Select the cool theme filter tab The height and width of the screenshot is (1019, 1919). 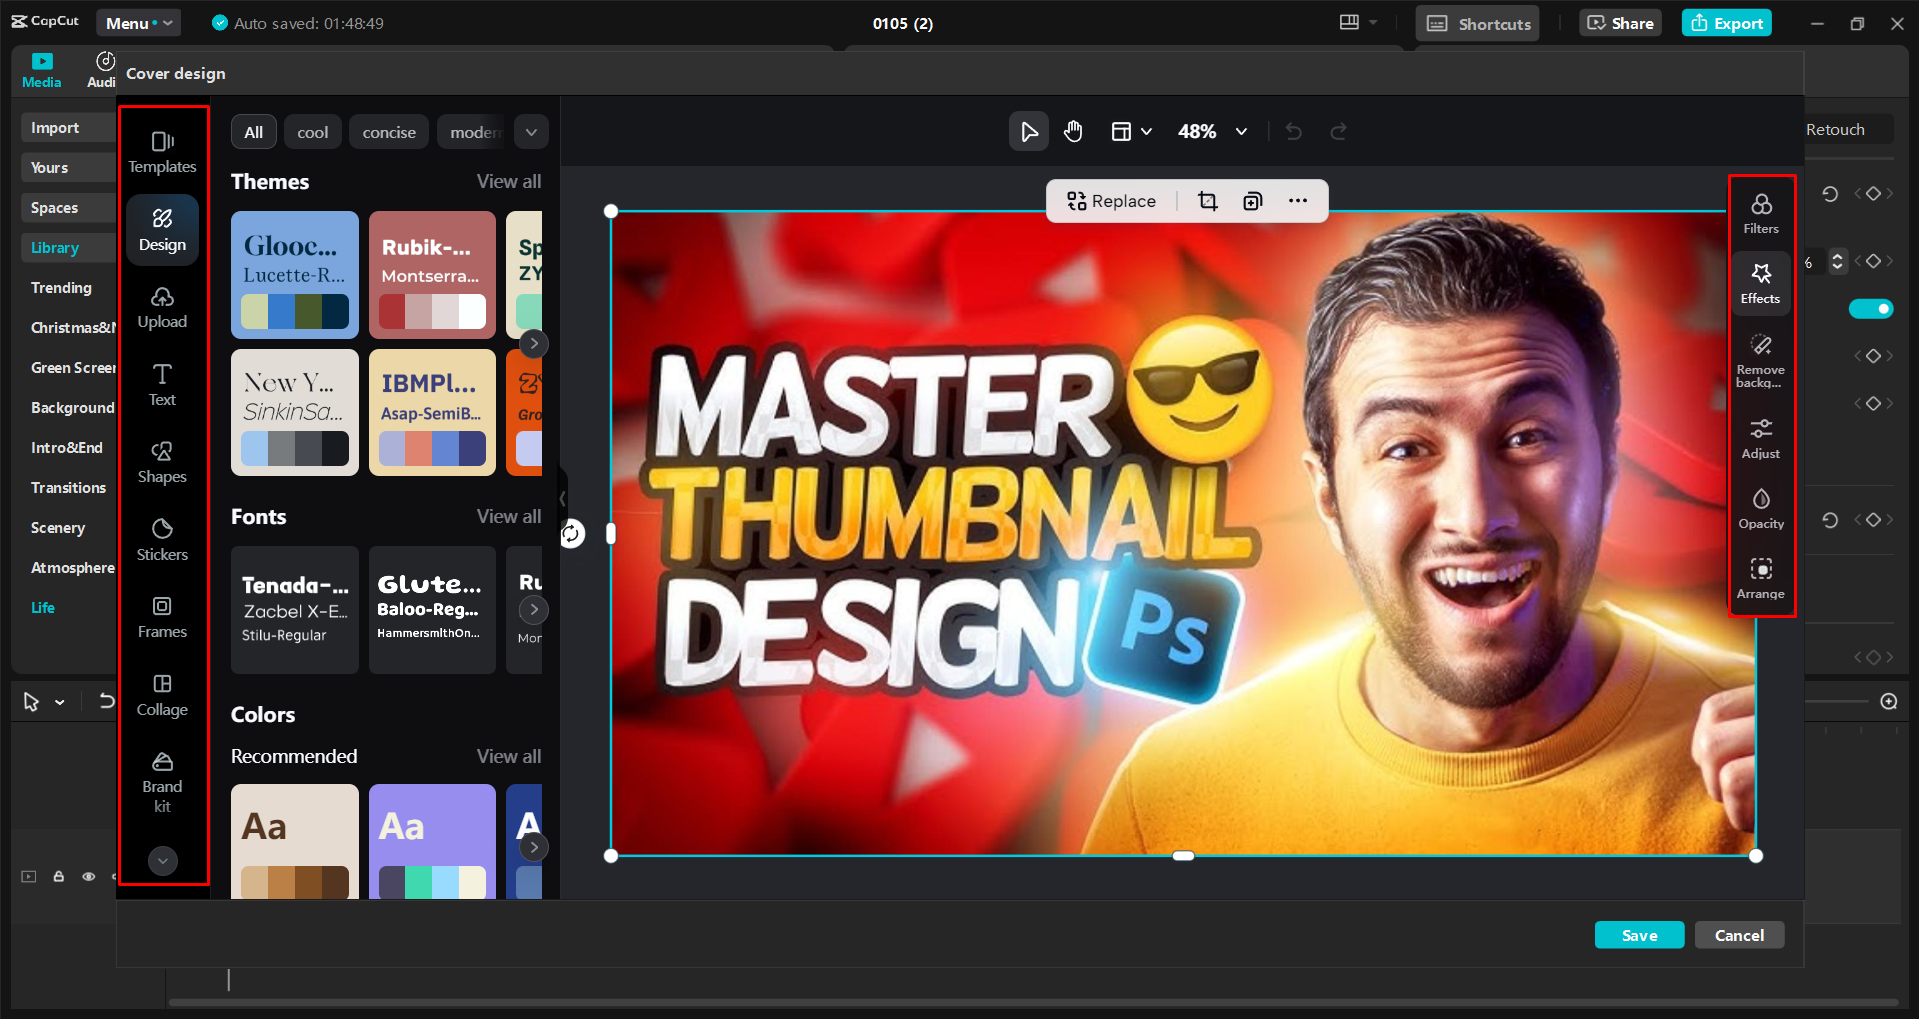pyautogui.click(x=312, y=131)
